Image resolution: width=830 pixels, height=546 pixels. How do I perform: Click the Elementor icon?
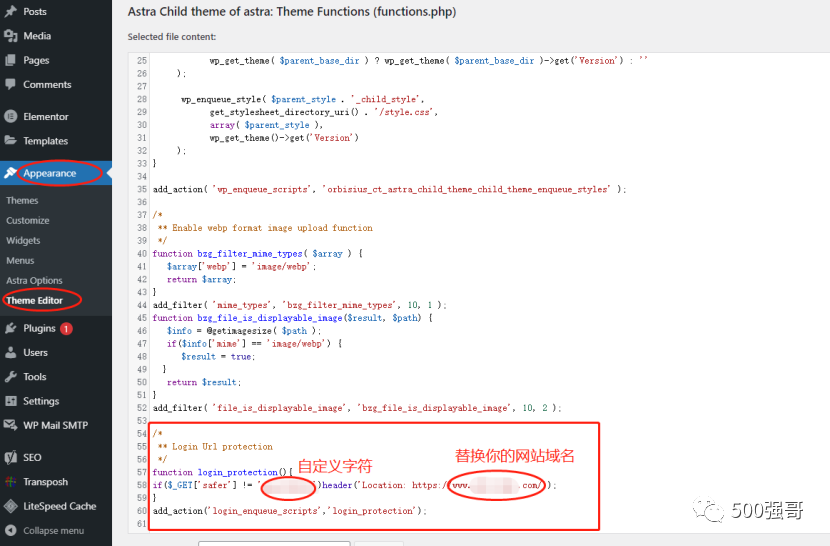11,117
